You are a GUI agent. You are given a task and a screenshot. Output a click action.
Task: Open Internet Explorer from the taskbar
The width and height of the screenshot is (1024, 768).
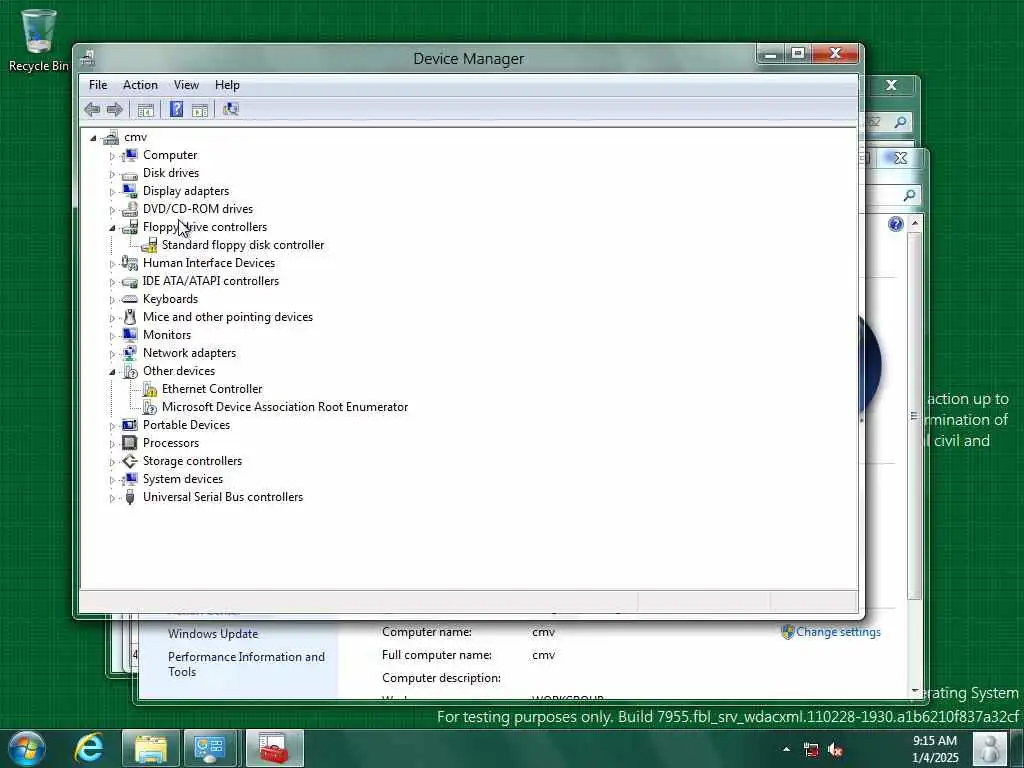pyautogui.click(x=89, y=748)
